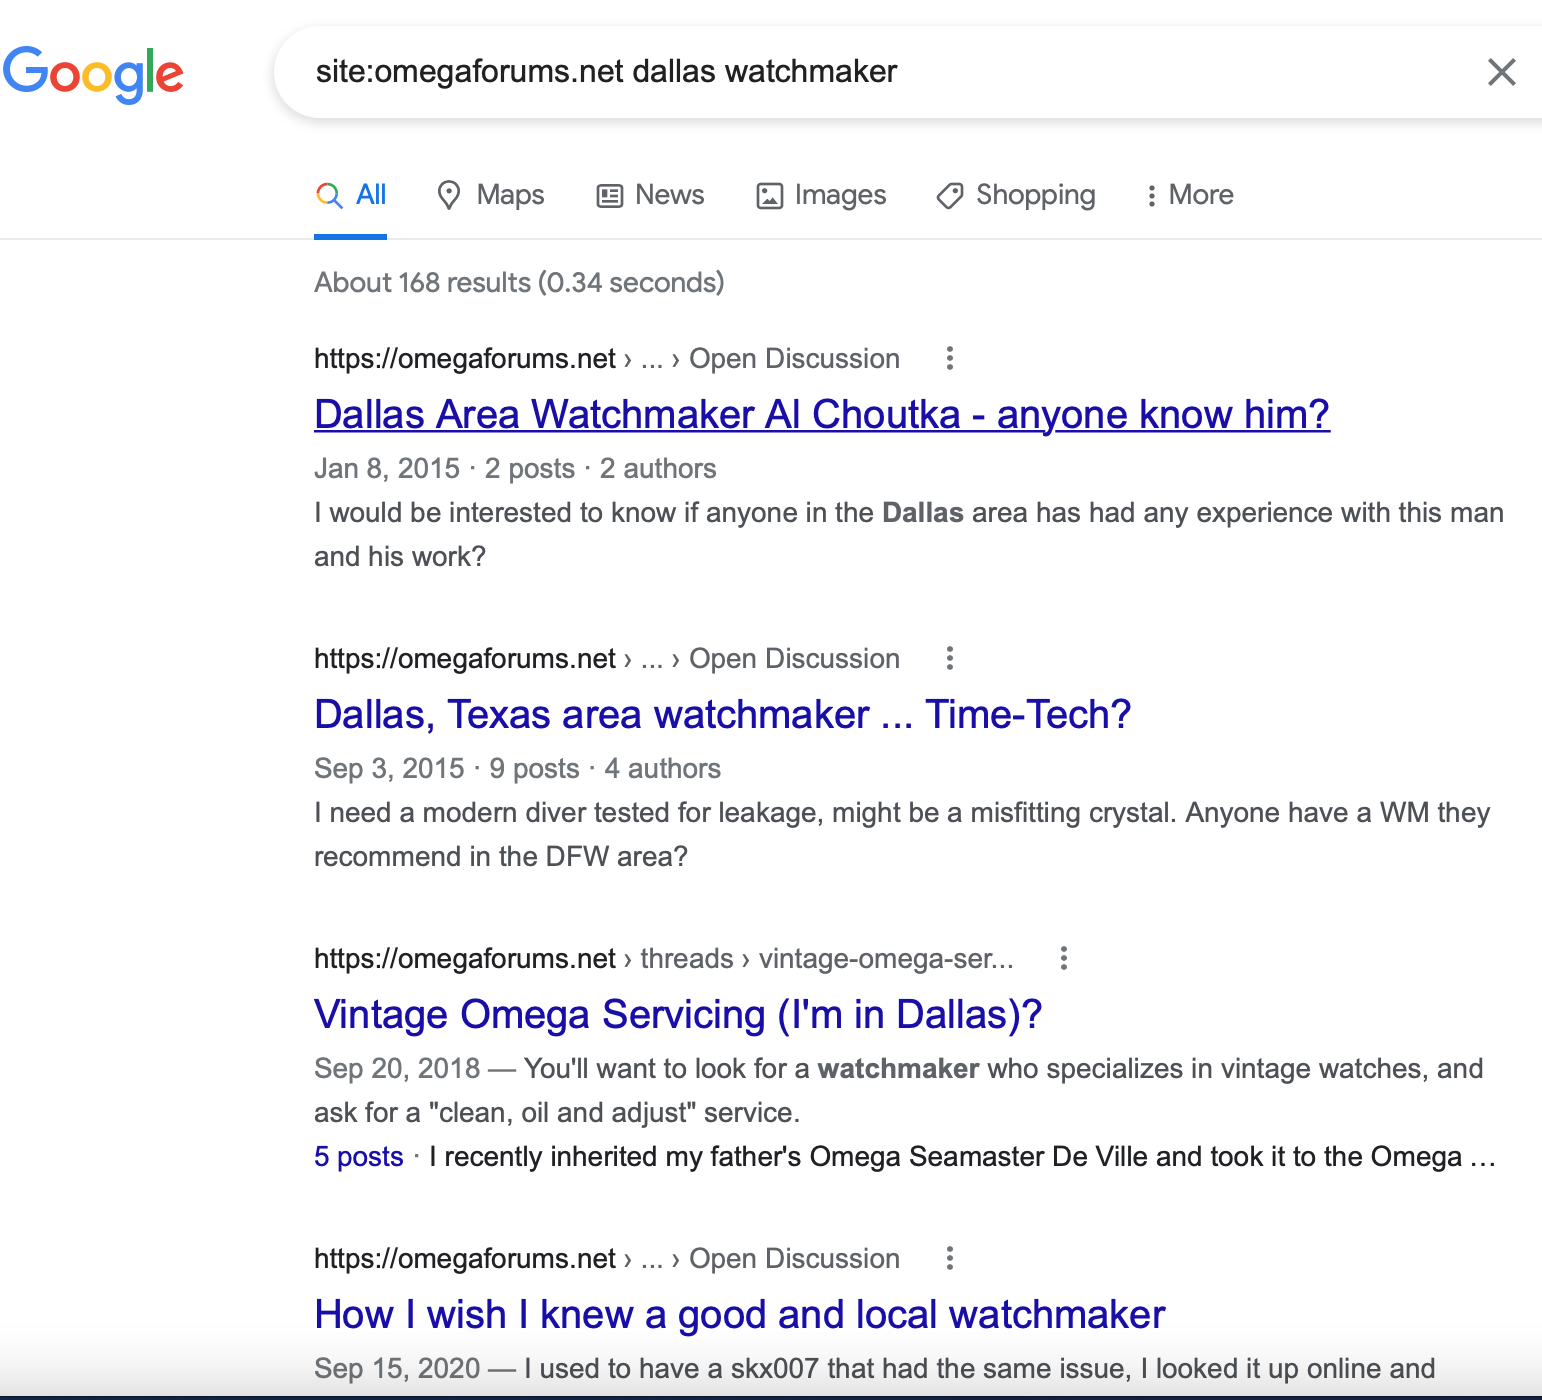This screenshot has height=1400, width=1542.
Task: Click the first result's omegaforums.net URL breadcrumb
Action: coord(464,358)
